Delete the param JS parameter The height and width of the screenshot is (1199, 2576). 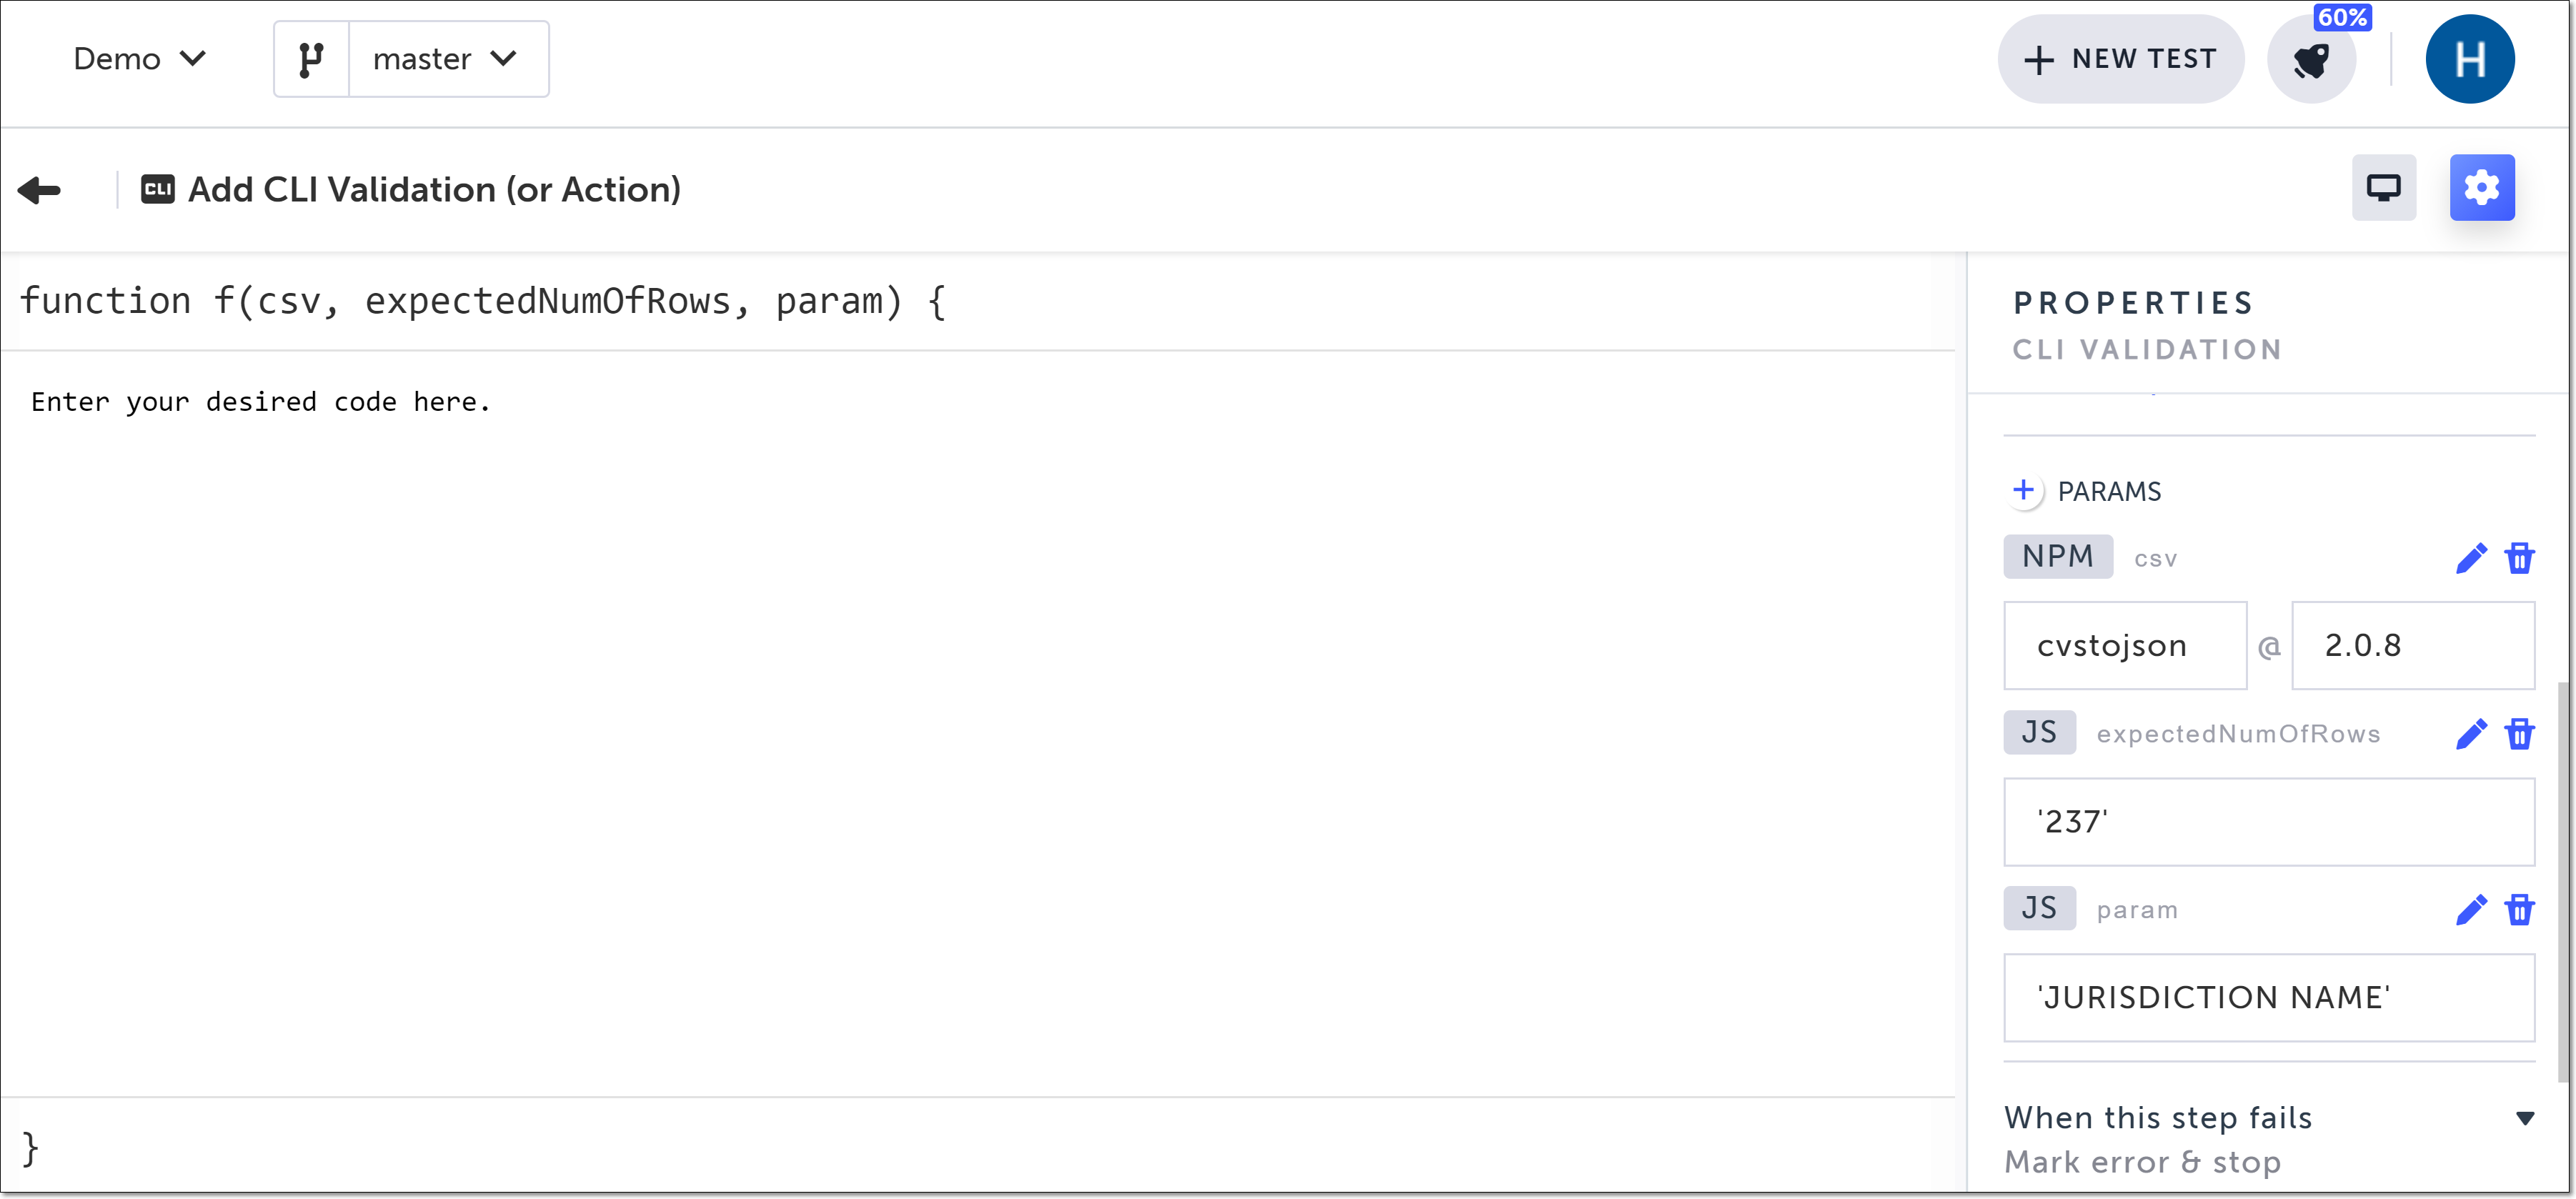click(x=2519, y=910)
